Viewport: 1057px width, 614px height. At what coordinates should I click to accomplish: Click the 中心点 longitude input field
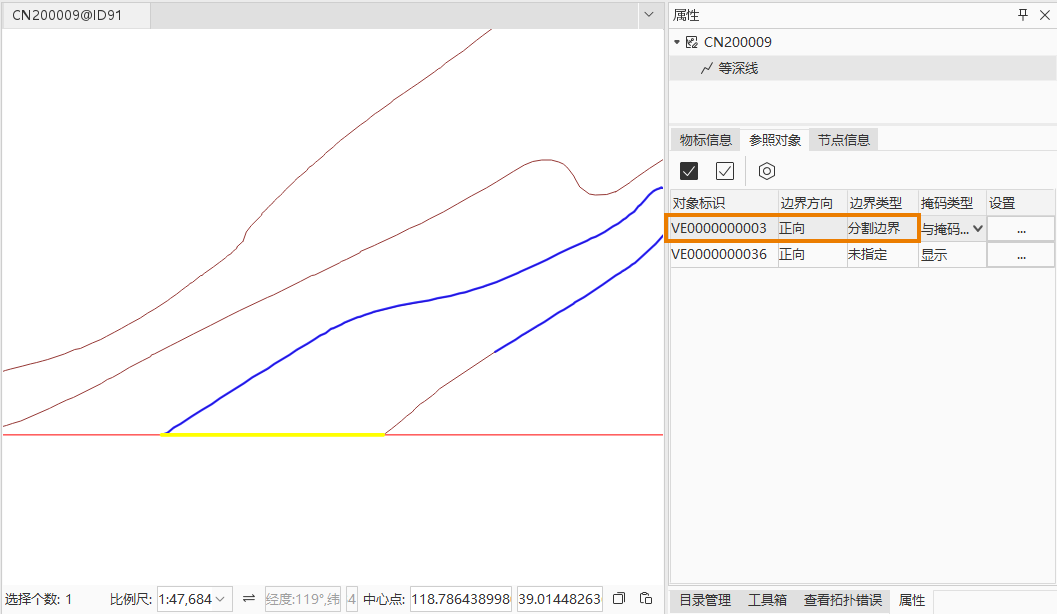(461, 599)
